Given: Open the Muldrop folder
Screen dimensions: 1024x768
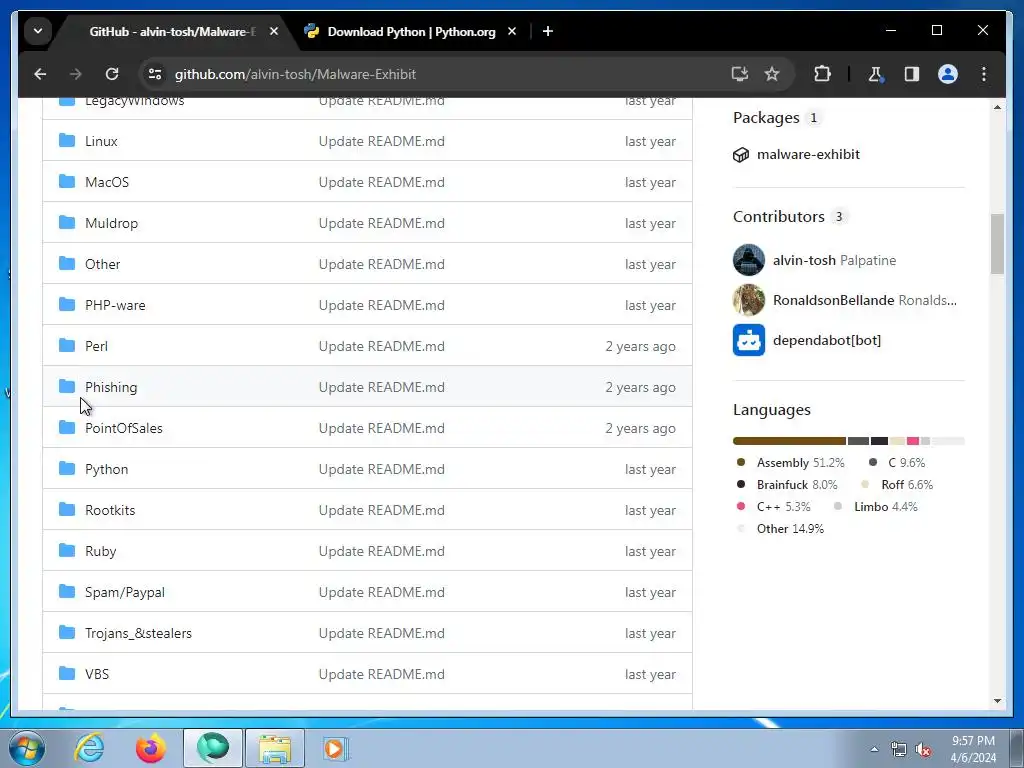Looking at the screenshot, I should (111, 223).
